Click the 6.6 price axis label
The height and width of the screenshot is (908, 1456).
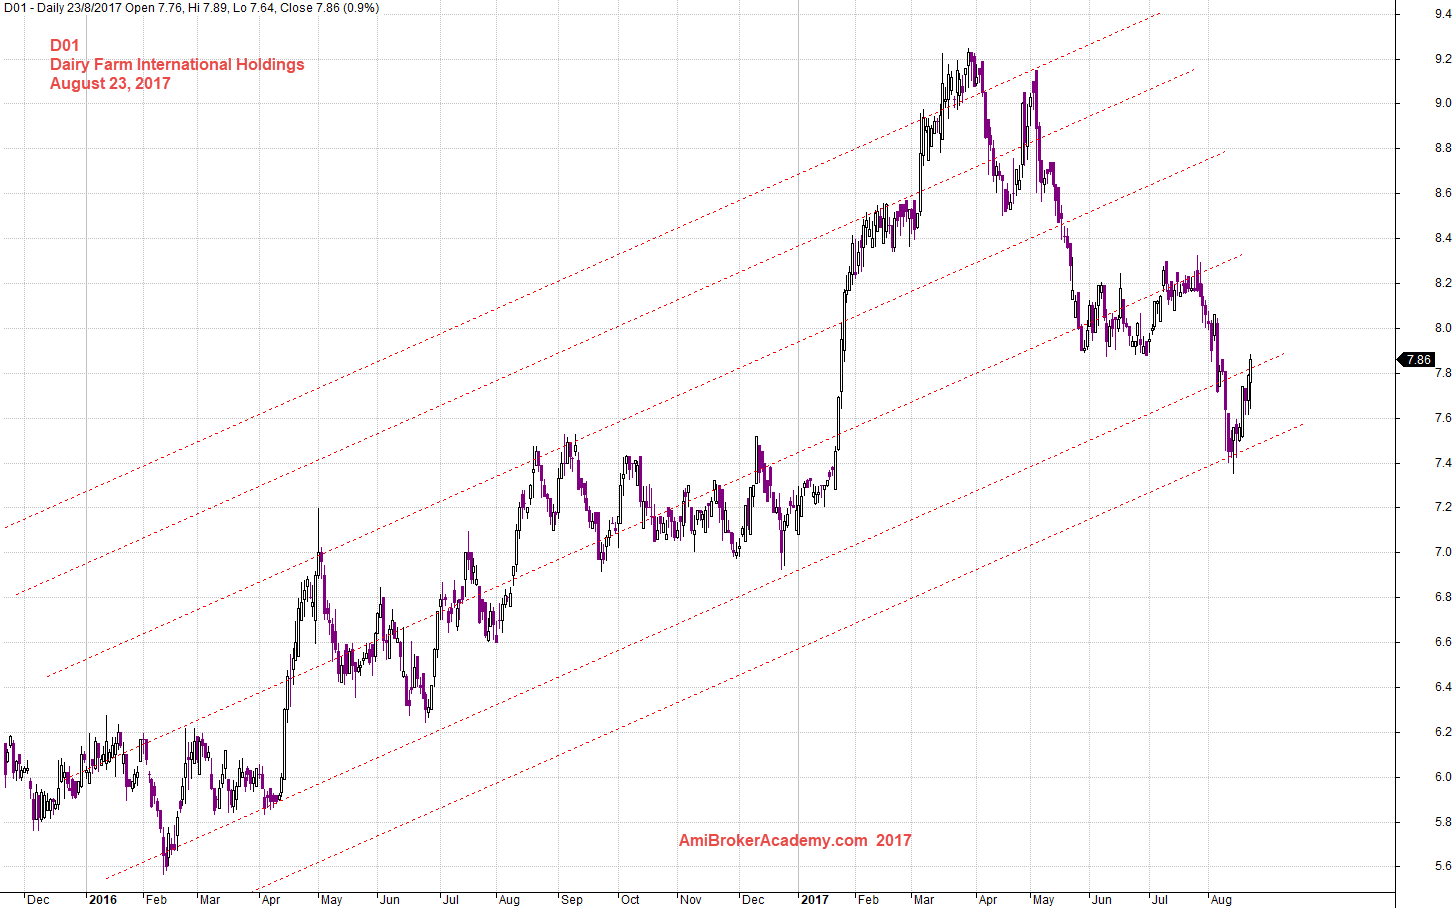[1443, 642]
